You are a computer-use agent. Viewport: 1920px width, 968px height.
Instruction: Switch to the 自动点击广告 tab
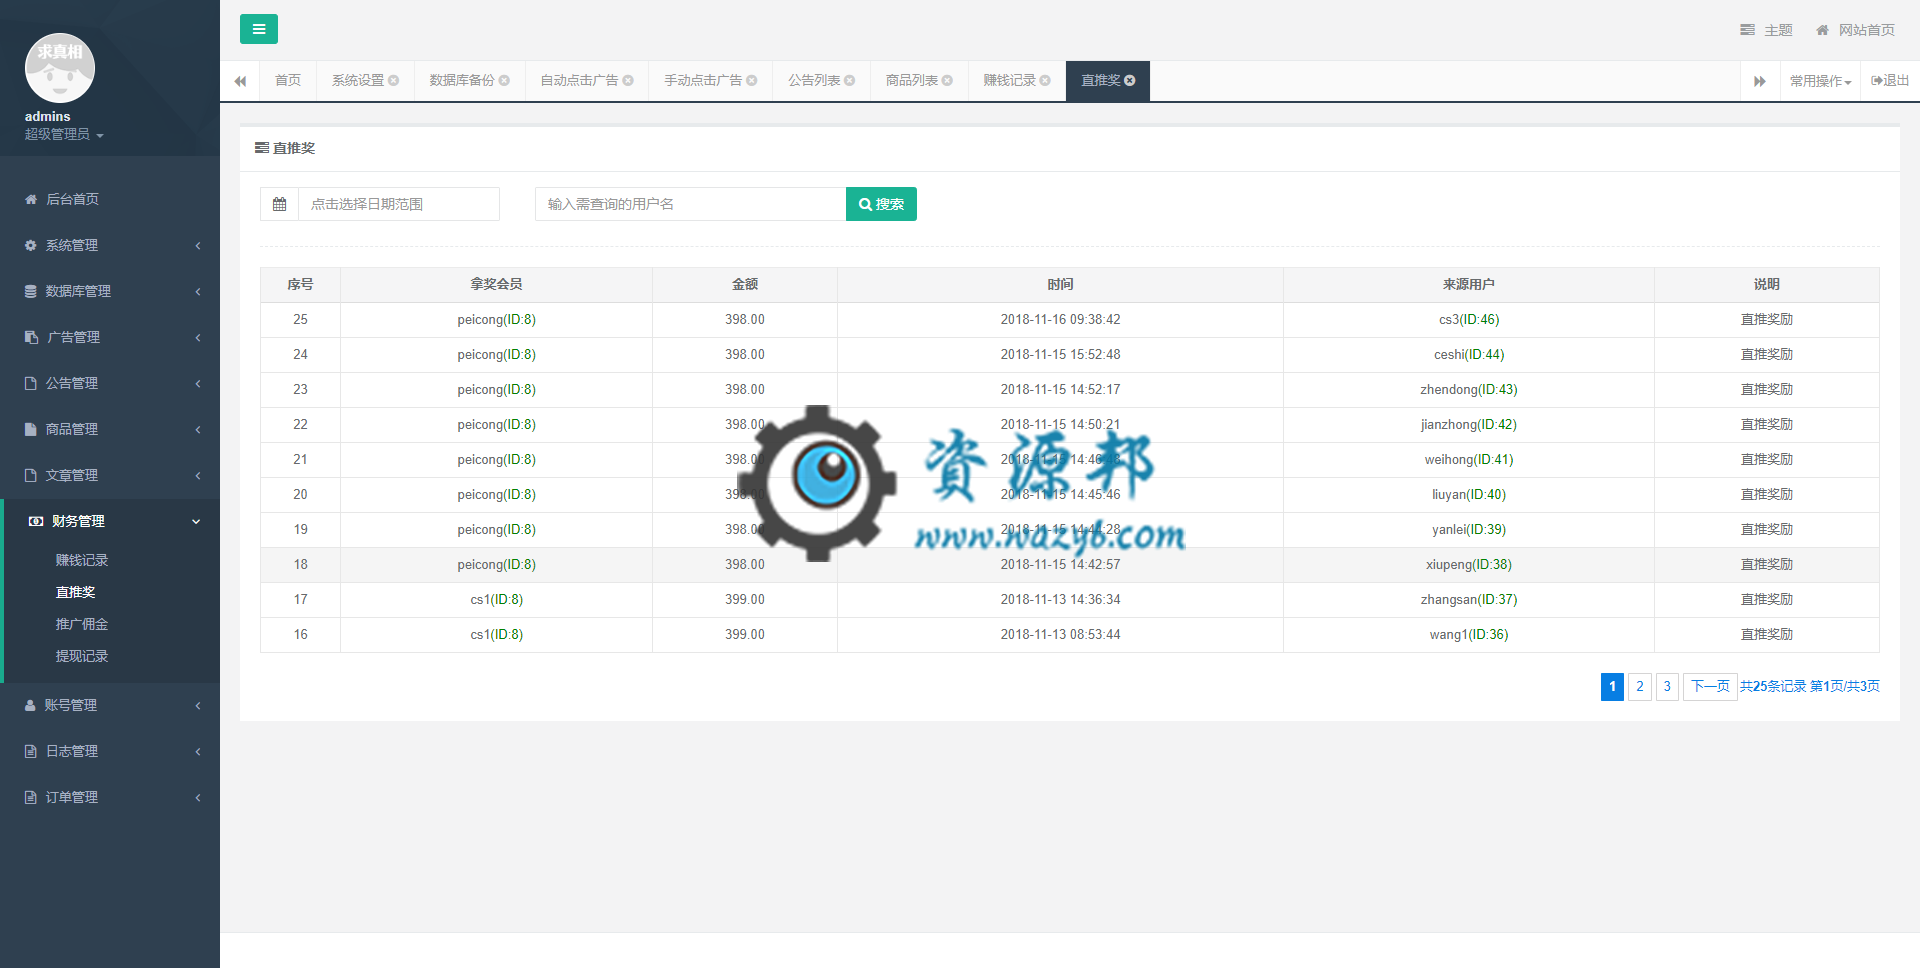pyautogui.click(x=579, y=80)
